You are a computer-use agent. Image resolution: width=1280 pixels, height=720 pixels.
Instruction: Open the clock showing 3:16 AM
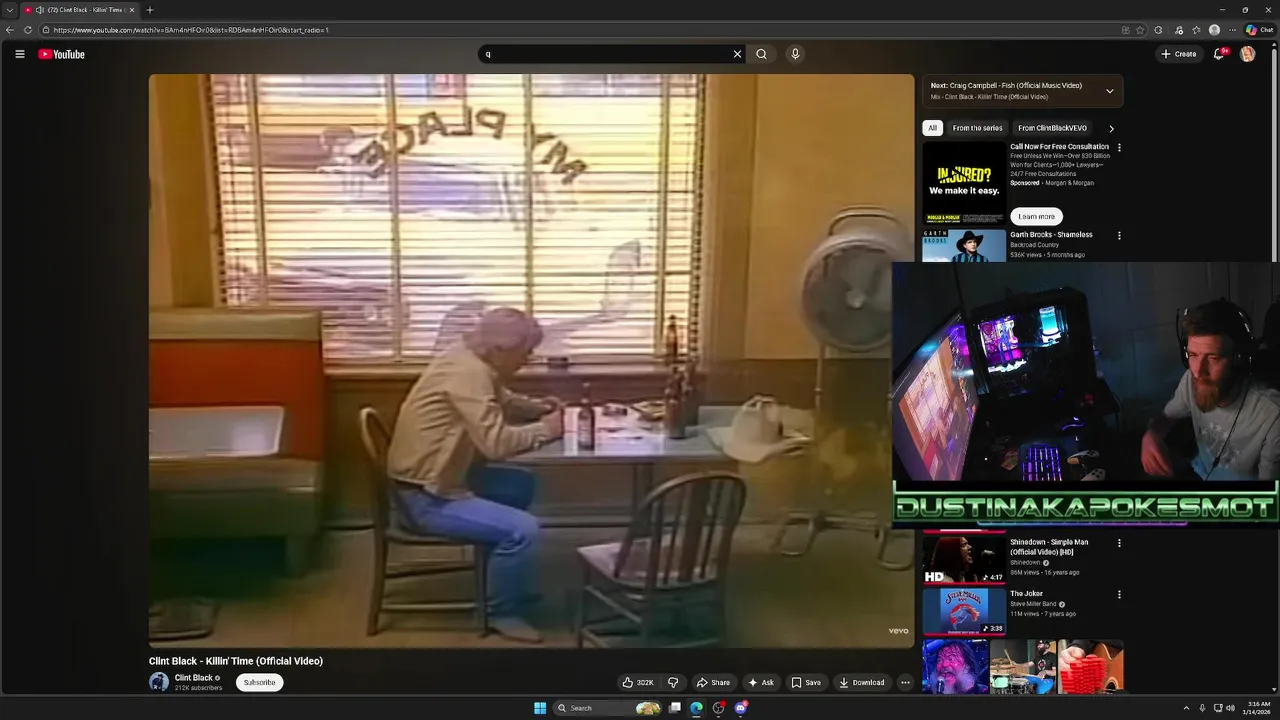point(1256,708)
